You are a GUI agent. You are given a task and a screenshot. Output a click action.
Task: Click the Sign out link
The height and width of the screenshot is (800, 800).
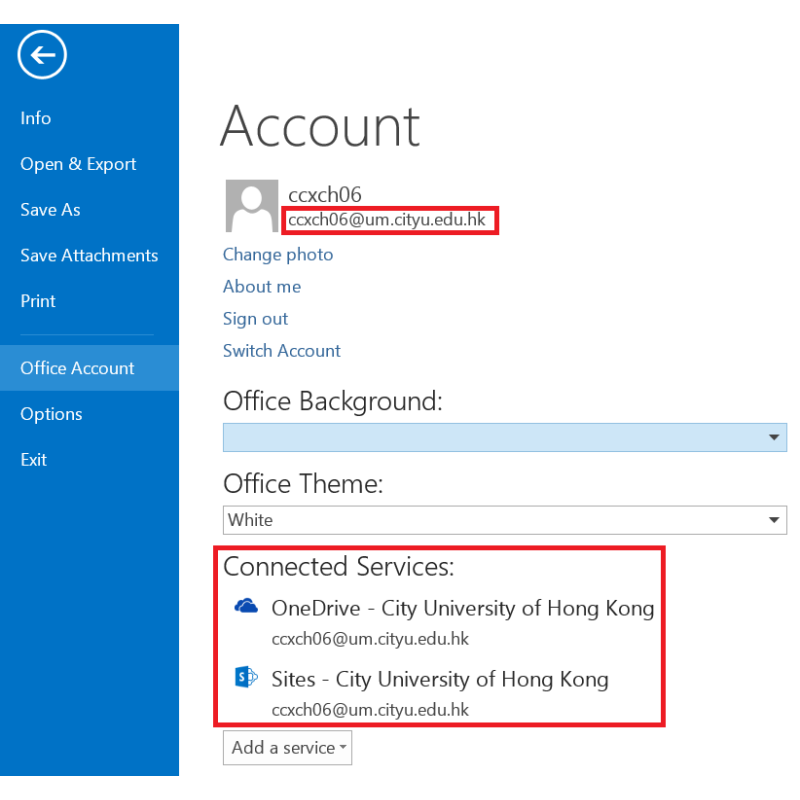point(255,319)
